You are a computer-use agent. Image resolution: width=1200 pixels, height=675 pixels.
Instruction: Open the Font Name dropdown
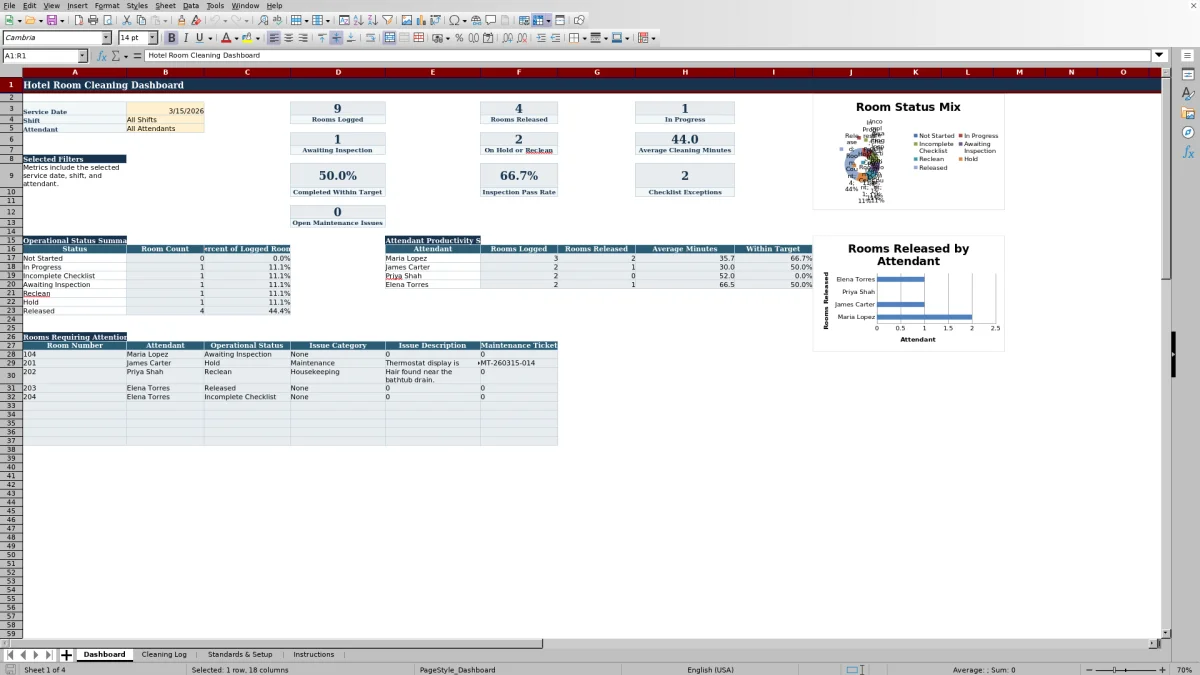click(x=106, y=38)
